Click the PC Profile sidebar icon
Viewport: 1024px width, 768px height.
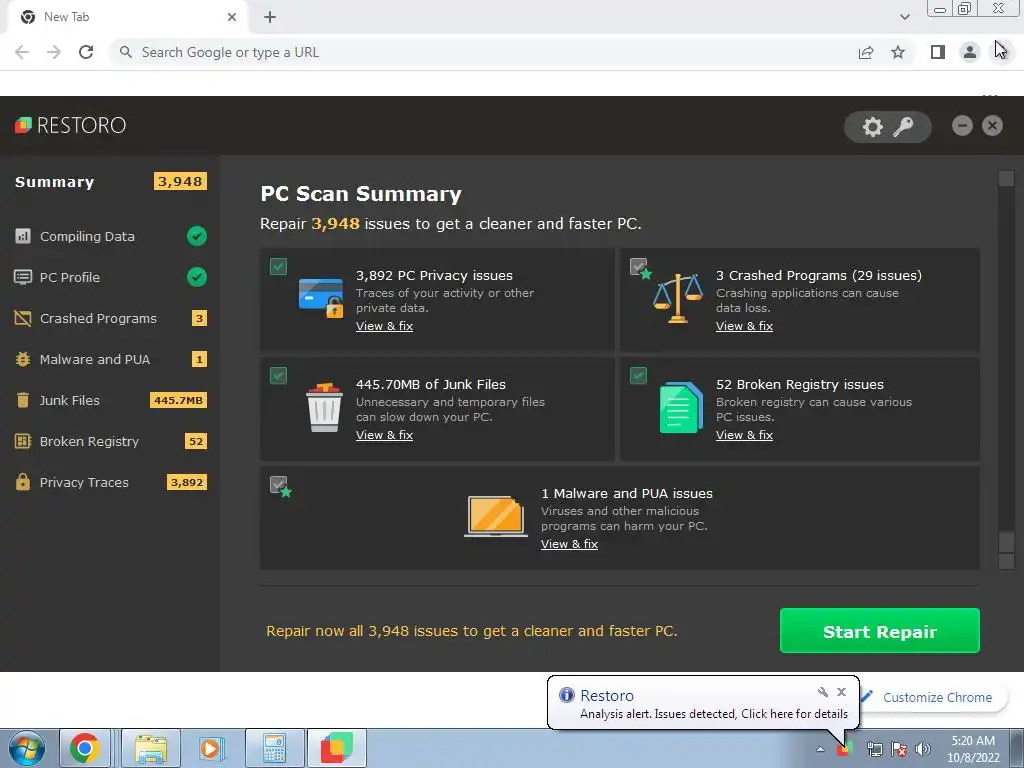(23, 277)
